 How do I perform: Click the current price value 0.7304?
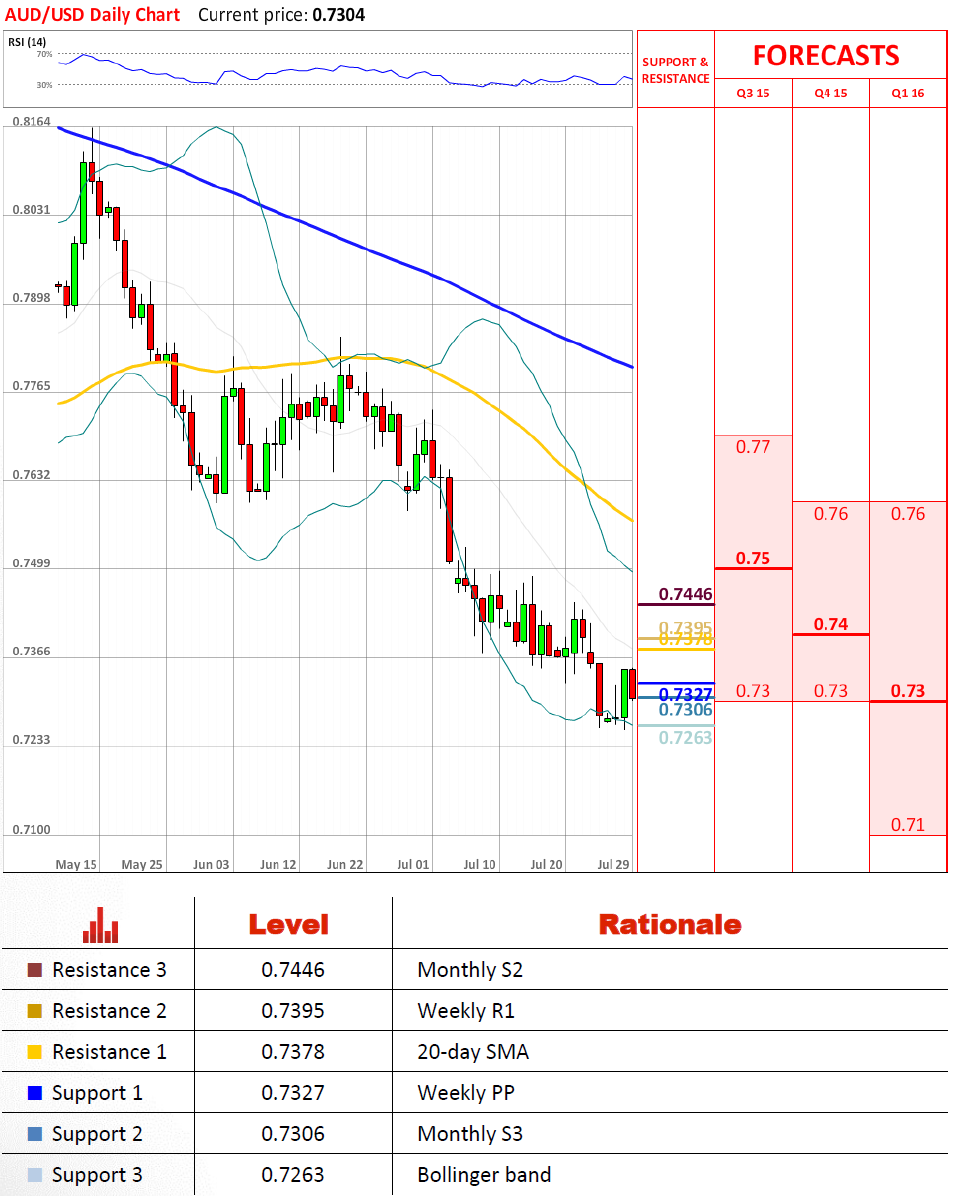tap(339, 15)
